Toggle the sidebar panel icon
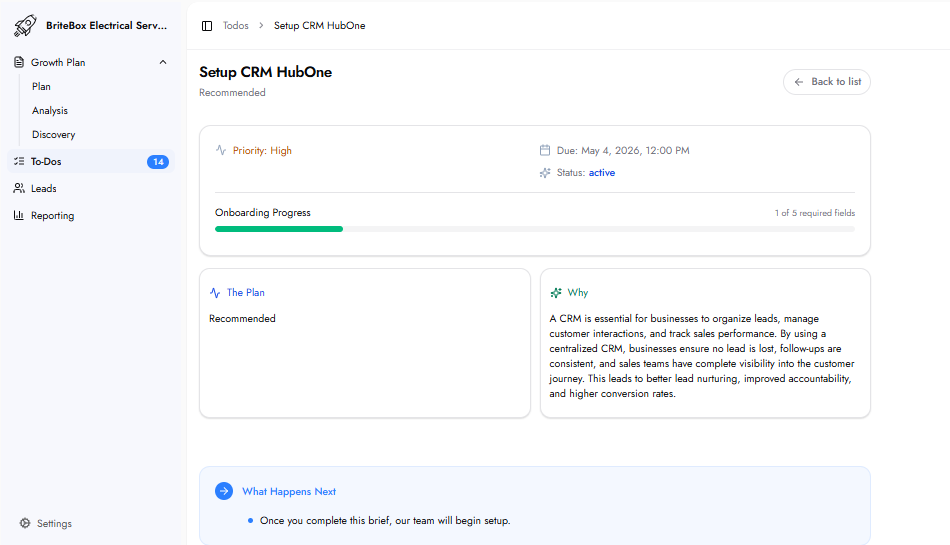950x545 pixels. [x=207, y=26]
